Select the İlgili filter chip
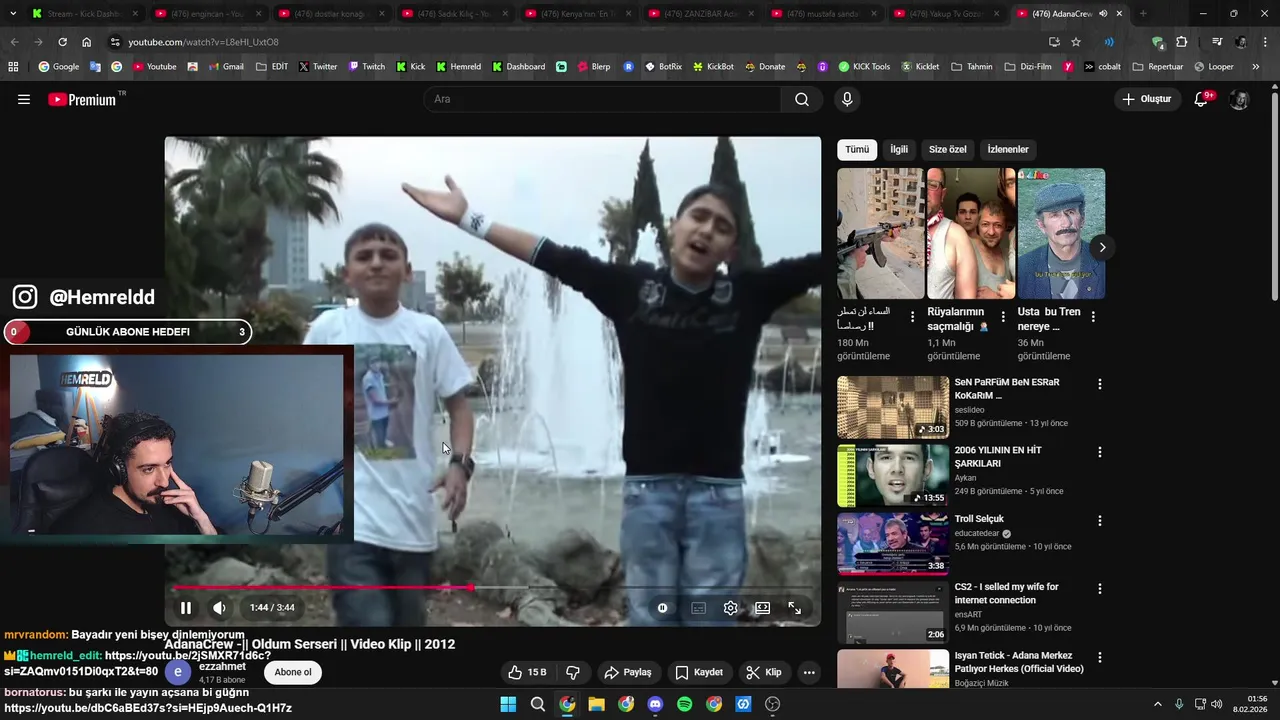This screenshot has height=720, width=1280. pos(899,149)
